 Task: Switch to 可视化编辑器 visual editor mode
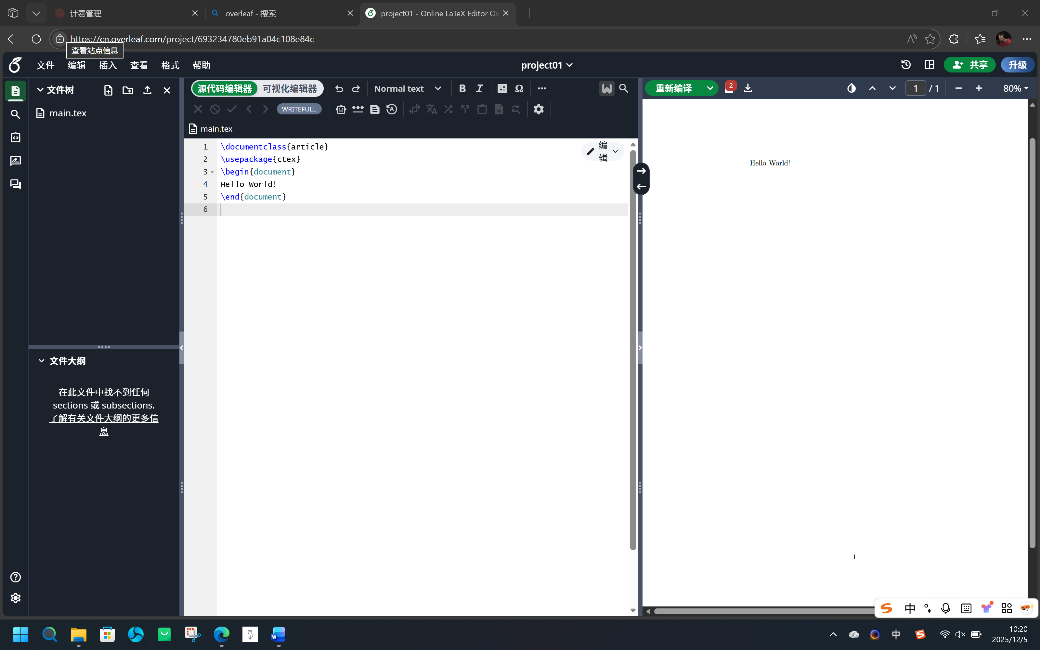pyautogui.click(x=289, y=89)
